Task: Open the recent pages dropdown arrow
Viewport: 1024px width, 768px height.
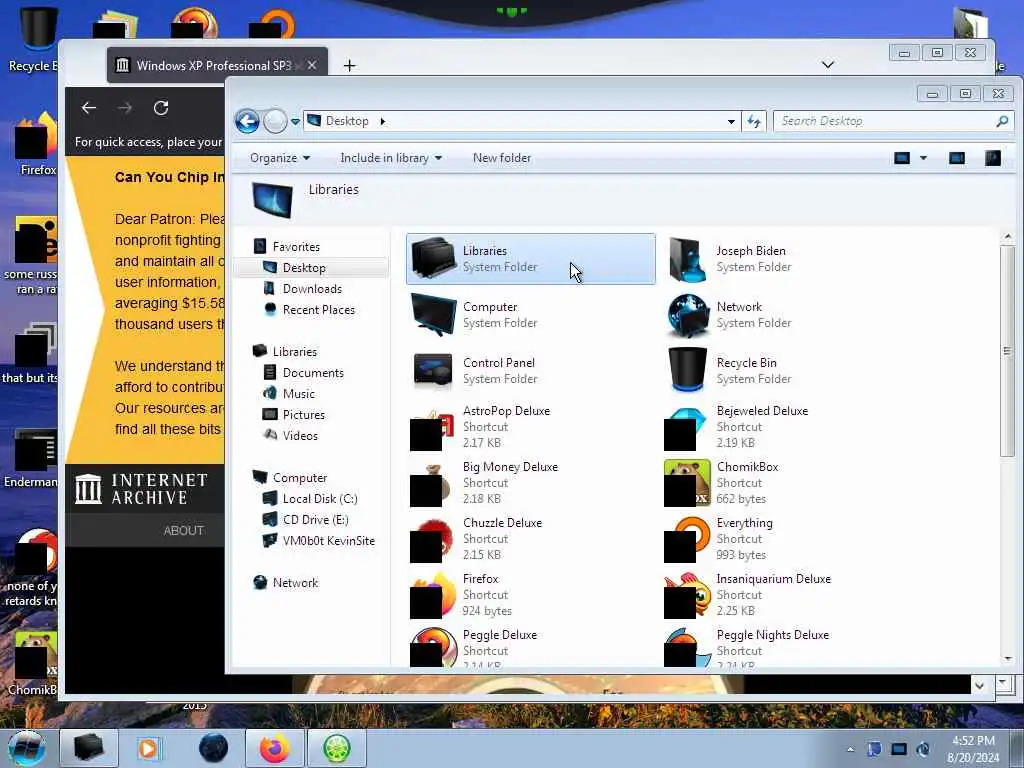Action: click(295, 121)
